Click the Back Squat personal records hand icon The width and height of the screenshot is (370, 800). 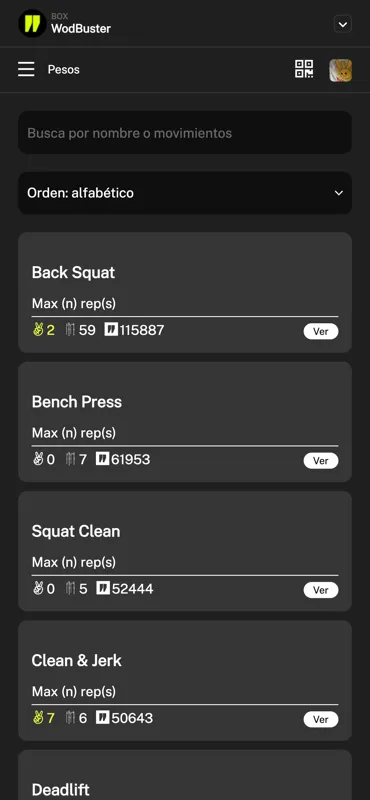point(38,330)
